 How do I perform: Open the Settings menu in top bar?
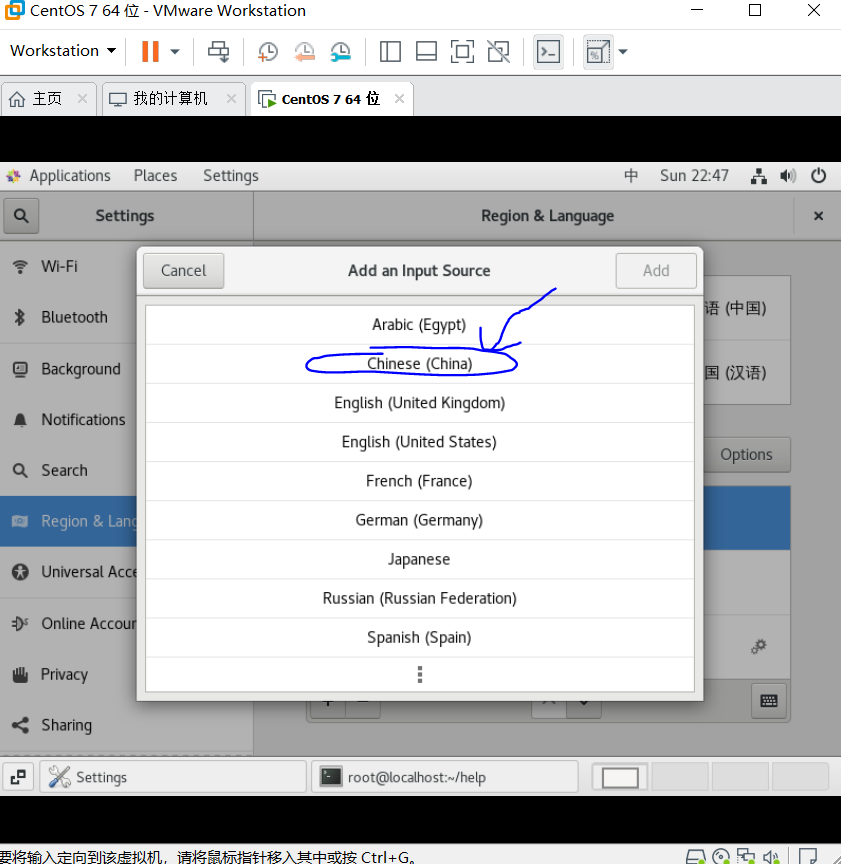(230, 176)
